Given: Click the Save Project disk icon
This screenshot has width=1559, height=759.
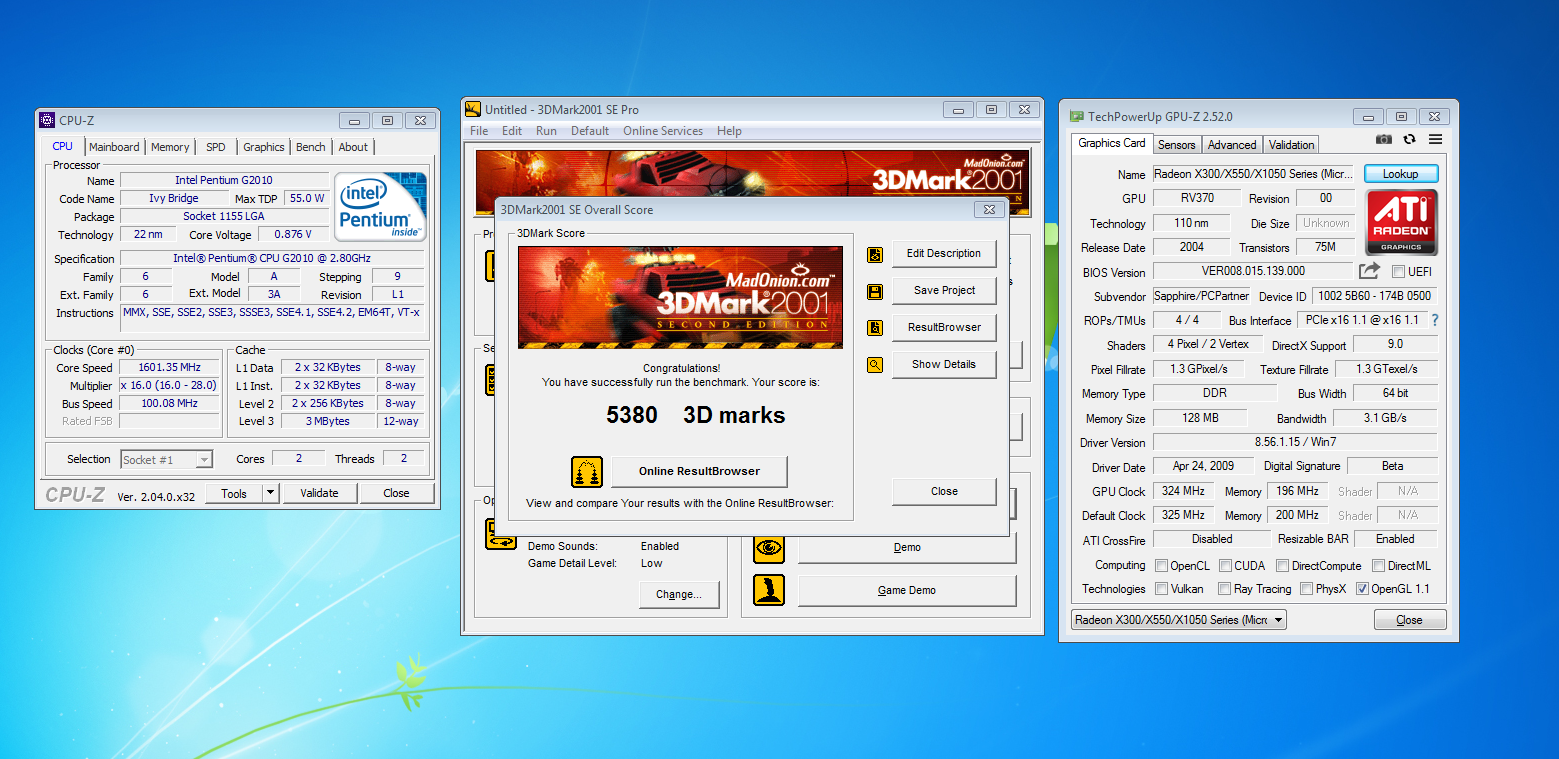Looking at the screenshot, I should (x=875, y=291).
